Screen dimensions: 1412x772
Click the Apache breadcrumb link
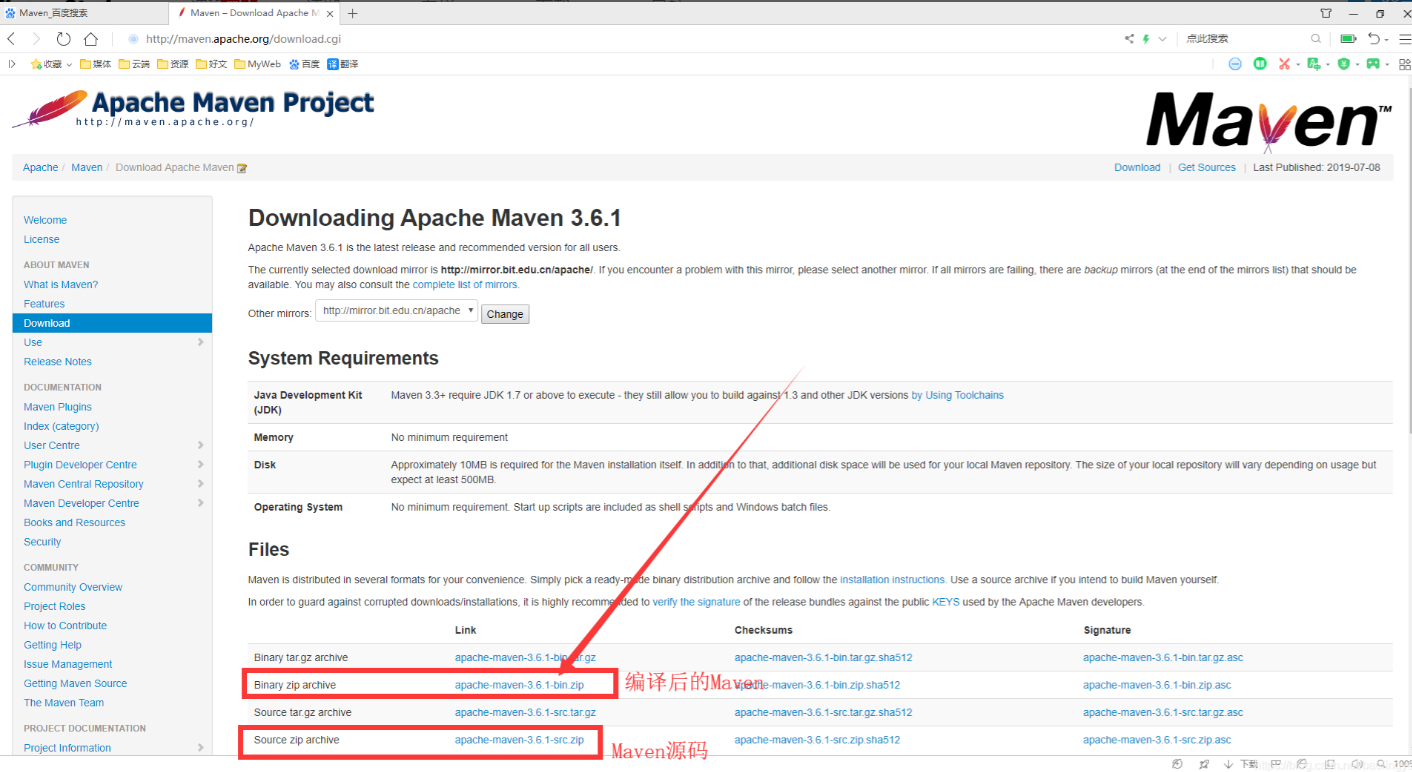point(41,168)
